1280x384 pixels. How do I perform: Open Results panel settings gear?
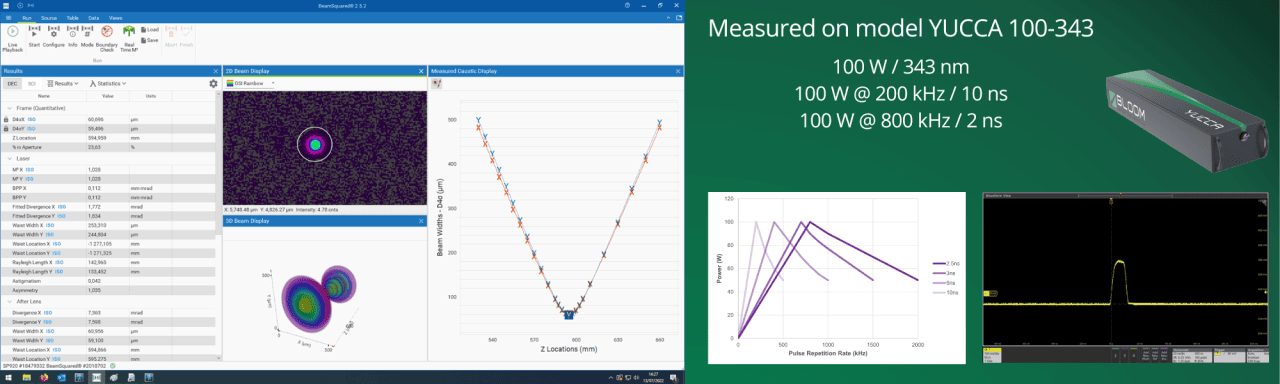point(213,84)
